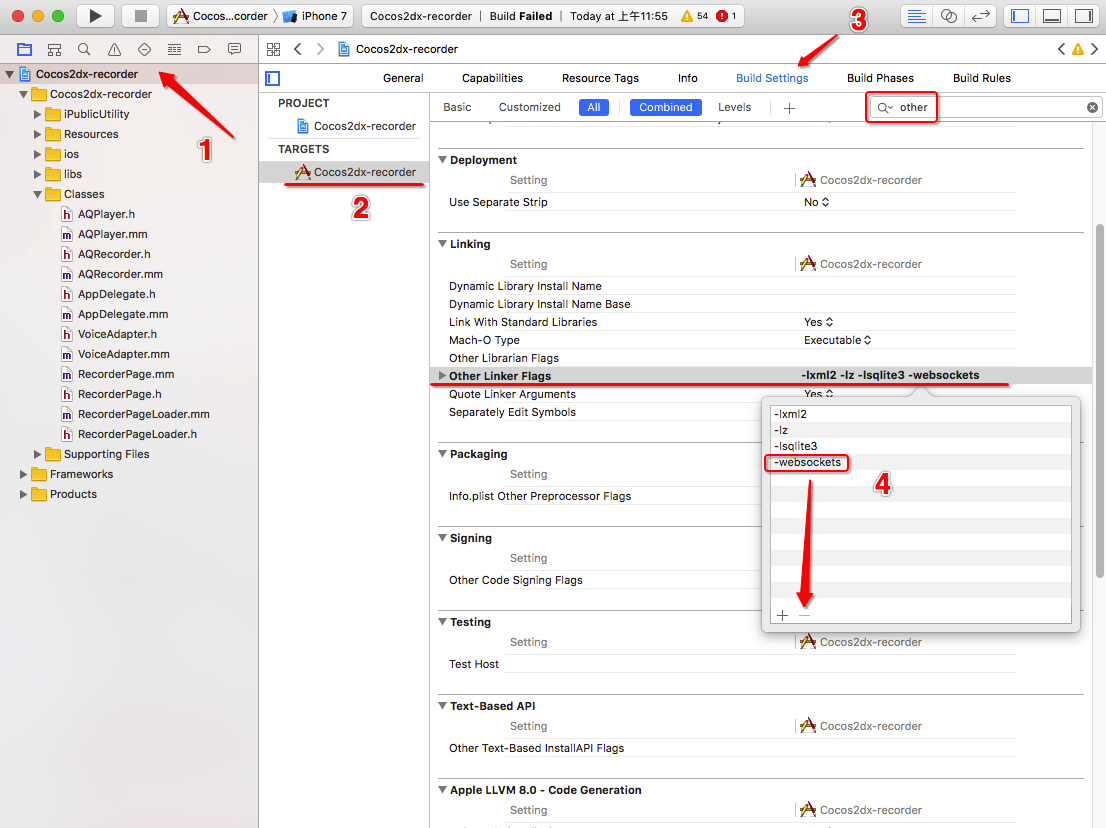Open the Resource Tags tab

click(x=600, y=78)
